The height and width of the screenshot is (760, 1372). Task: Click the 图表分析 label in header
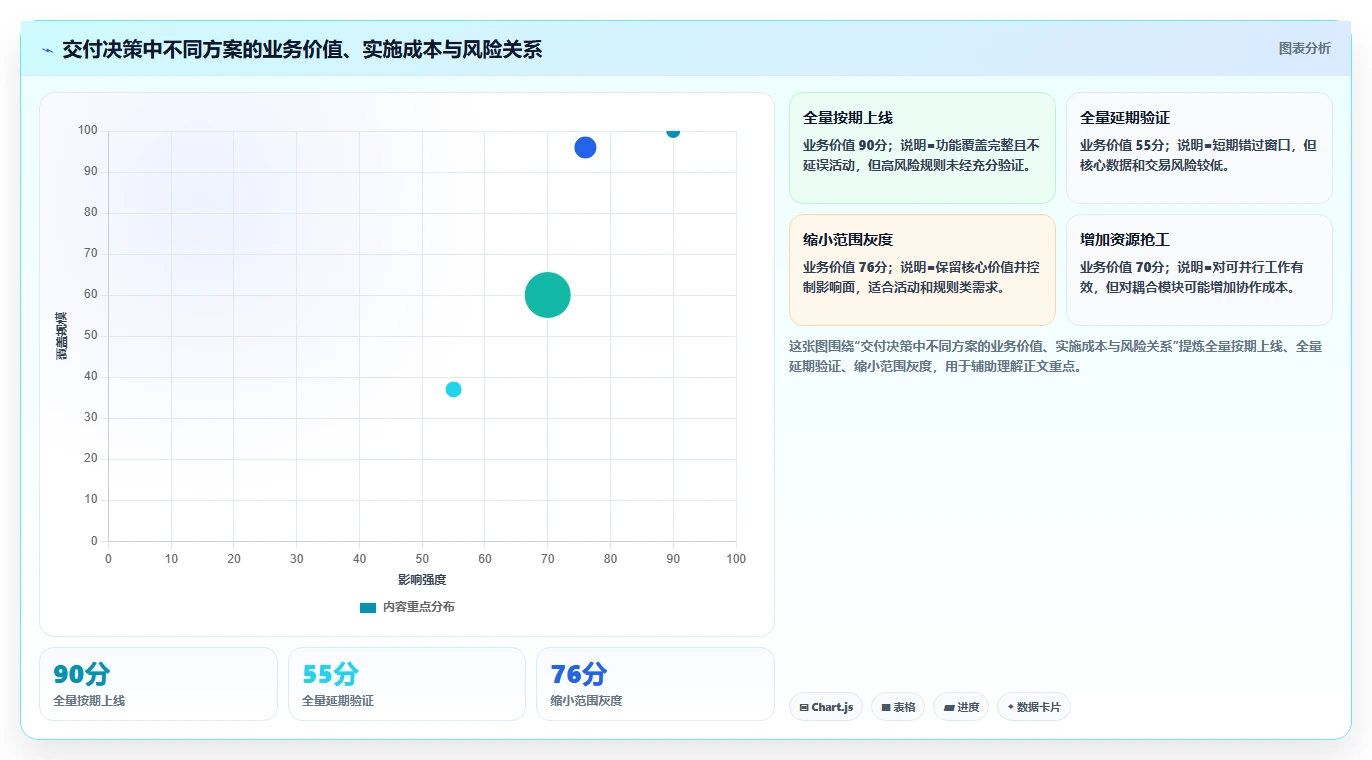(1304, 48)
